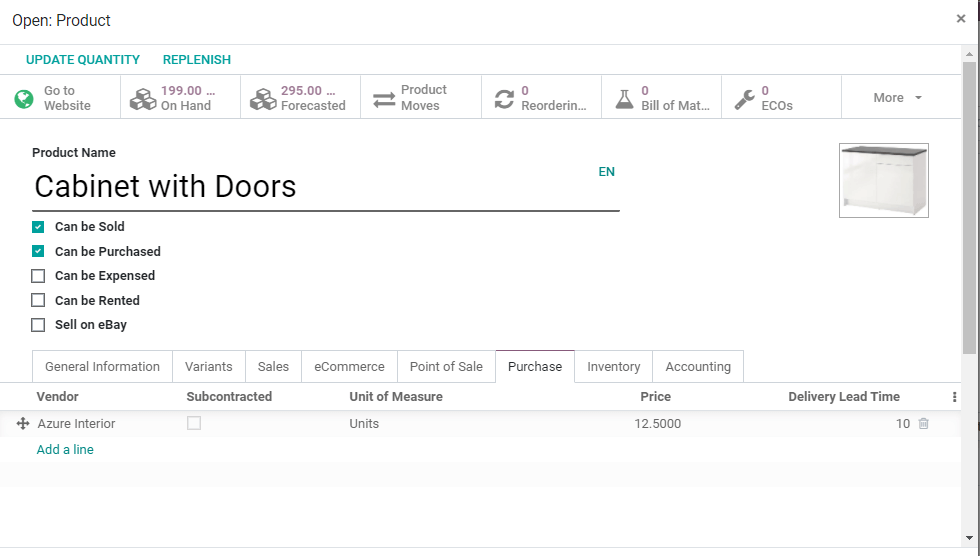980x556 pixels.
Task: Click REPLENISH button
Action: click(x=197, y=60)
